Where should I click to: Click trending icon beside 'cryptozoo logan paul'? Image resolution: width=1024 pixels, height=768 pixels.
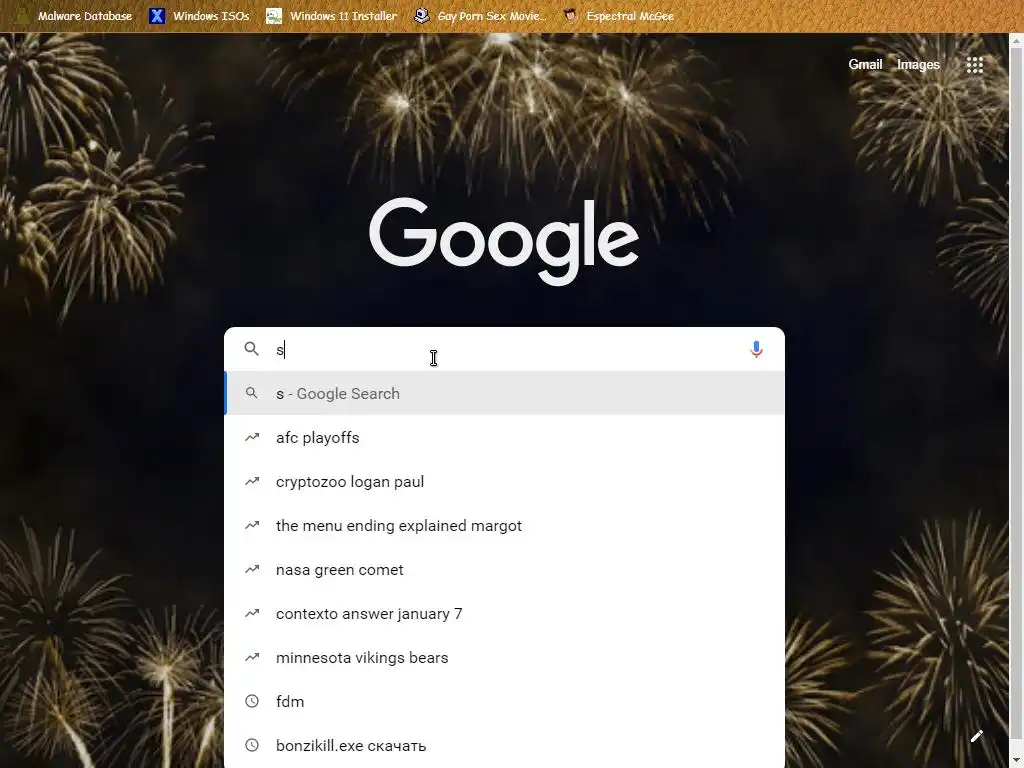(x=252, y=481)
